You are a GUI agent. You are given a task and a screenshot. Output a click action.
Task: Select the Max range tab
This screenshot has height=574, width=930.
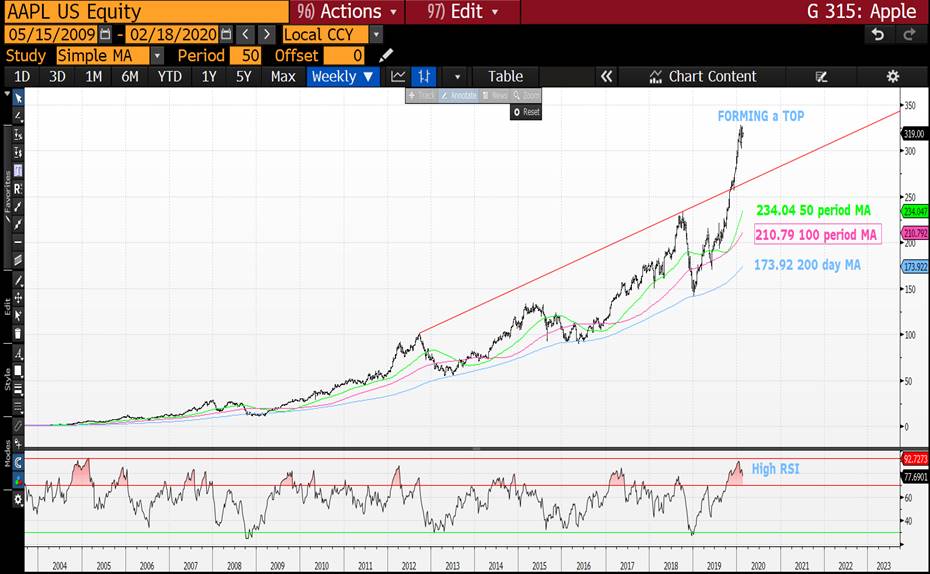[283, 76]
